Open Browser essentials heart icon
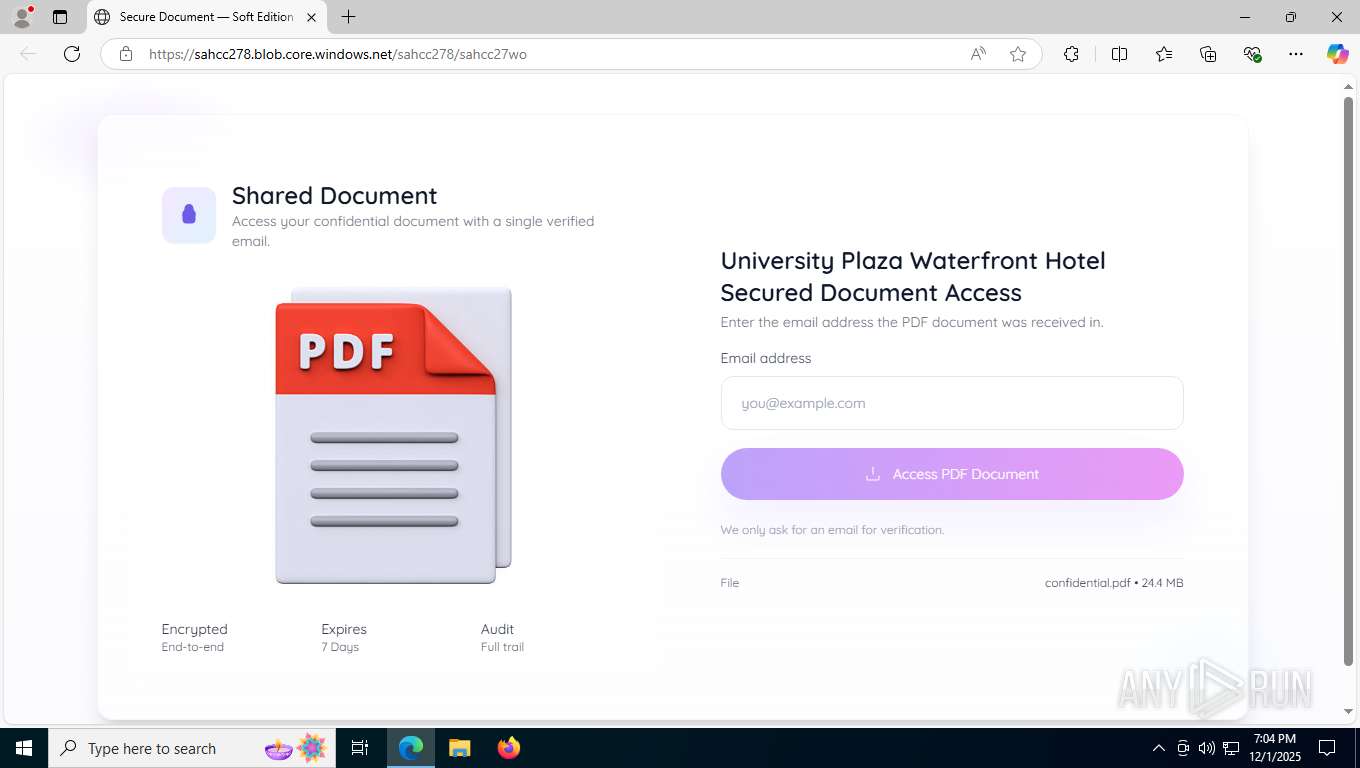This screenshot has height=768, width=1360. click(x=1252, y=54)
